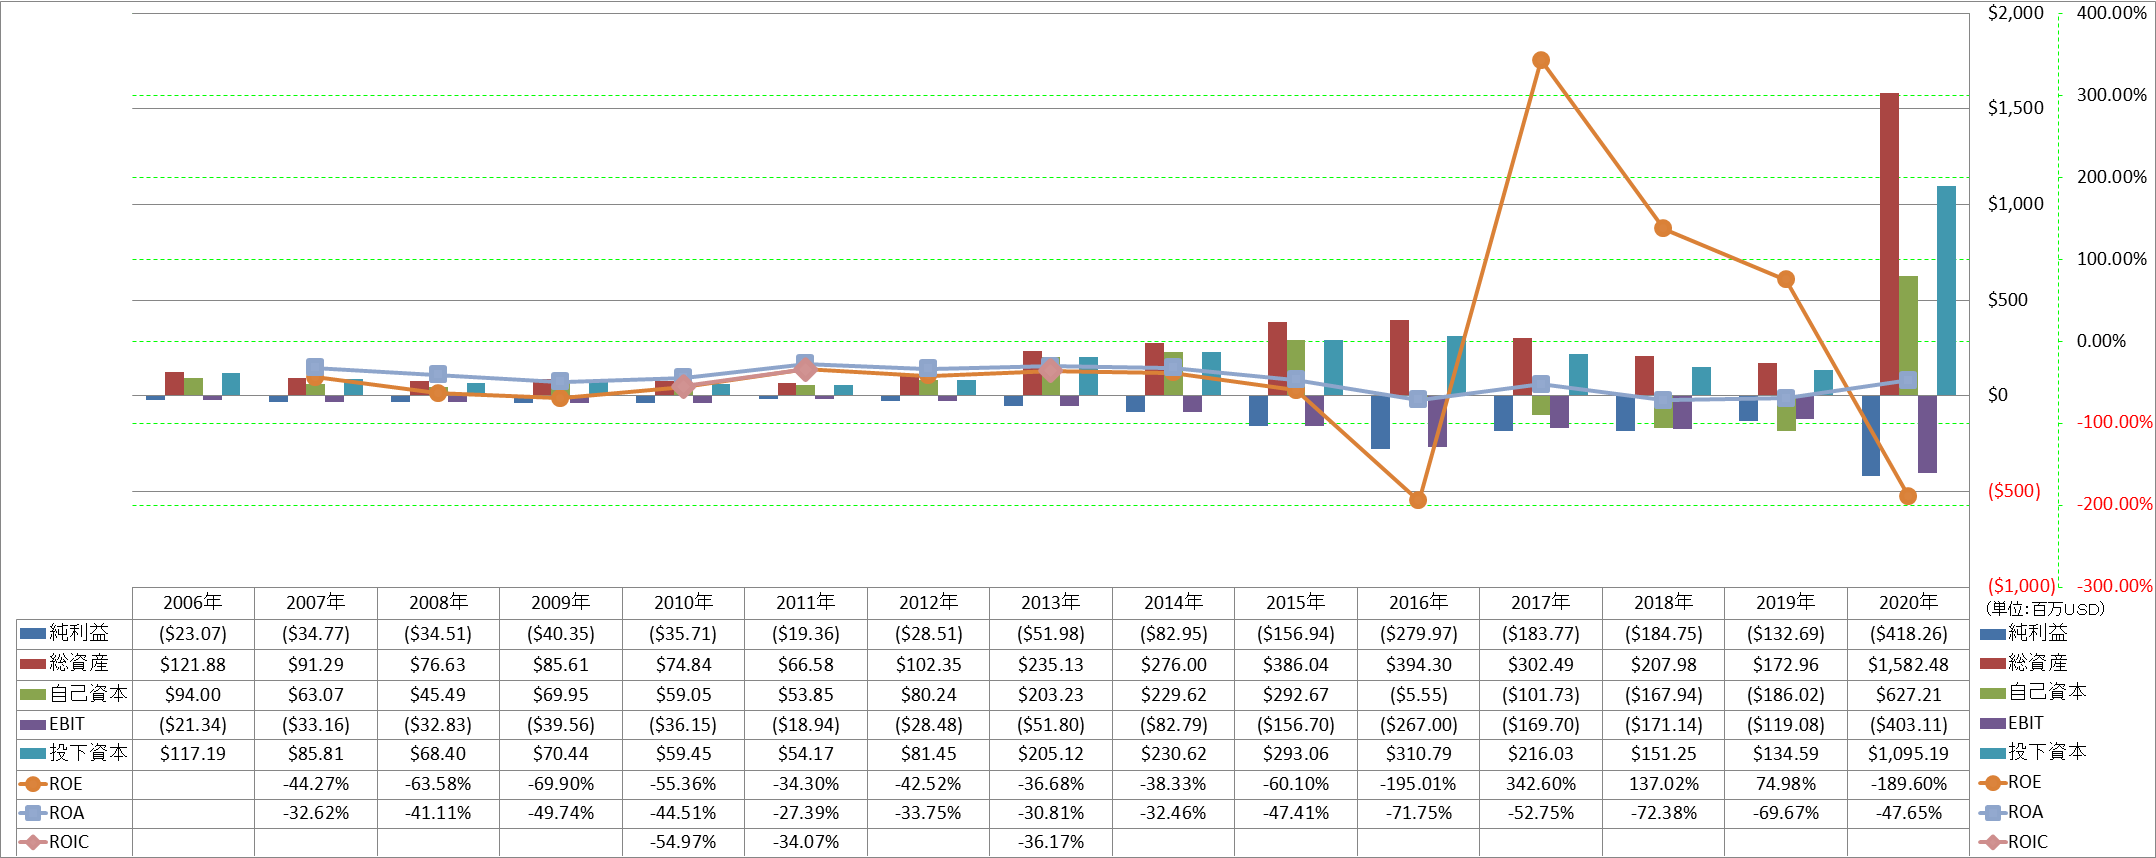Select the ROA value -32.62%

click(x=316, y=813)
